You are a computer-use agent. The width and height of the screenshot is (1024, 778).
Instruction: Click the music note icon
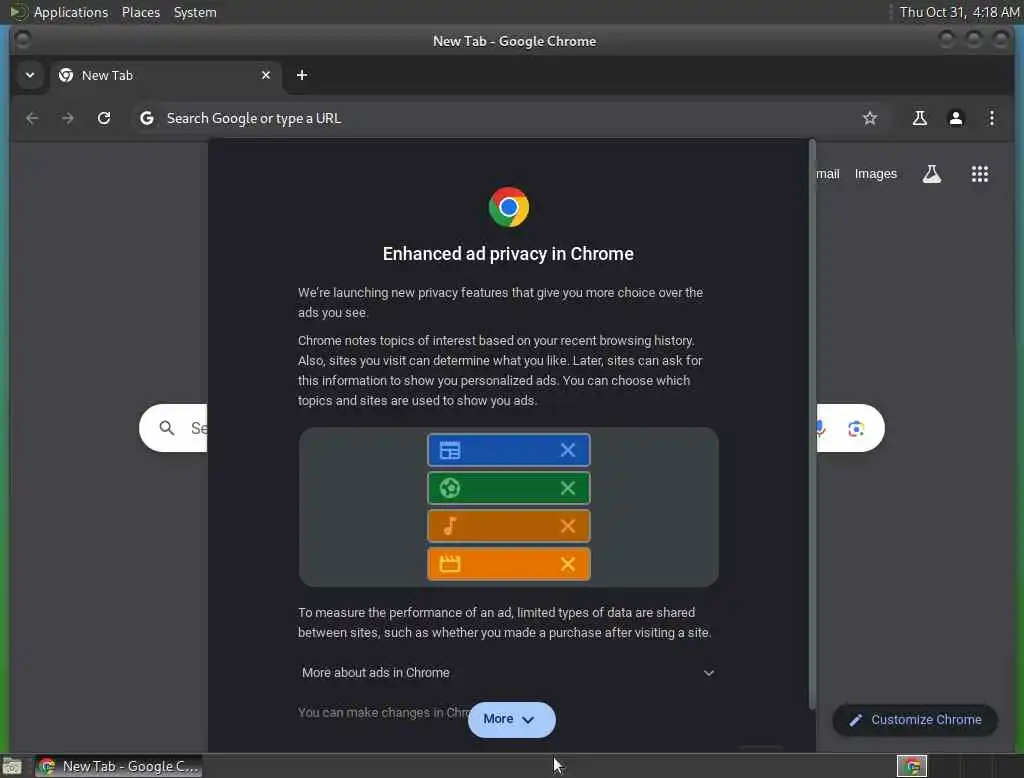coord(450,526)
